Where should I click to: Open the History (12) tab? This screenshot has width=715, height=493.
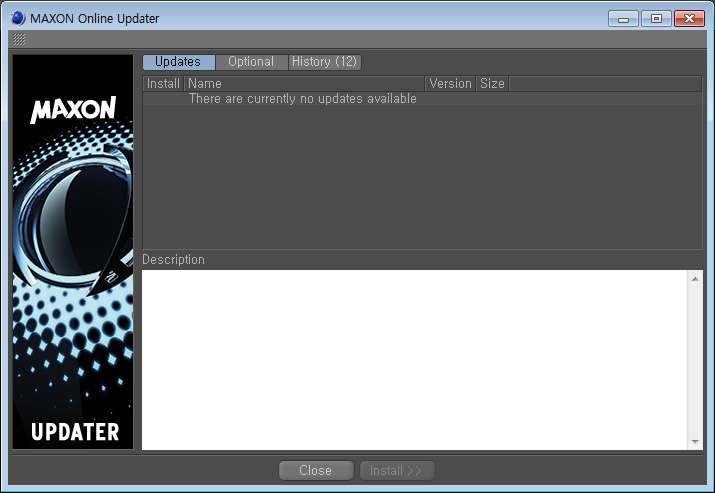(x=325, y=62)
